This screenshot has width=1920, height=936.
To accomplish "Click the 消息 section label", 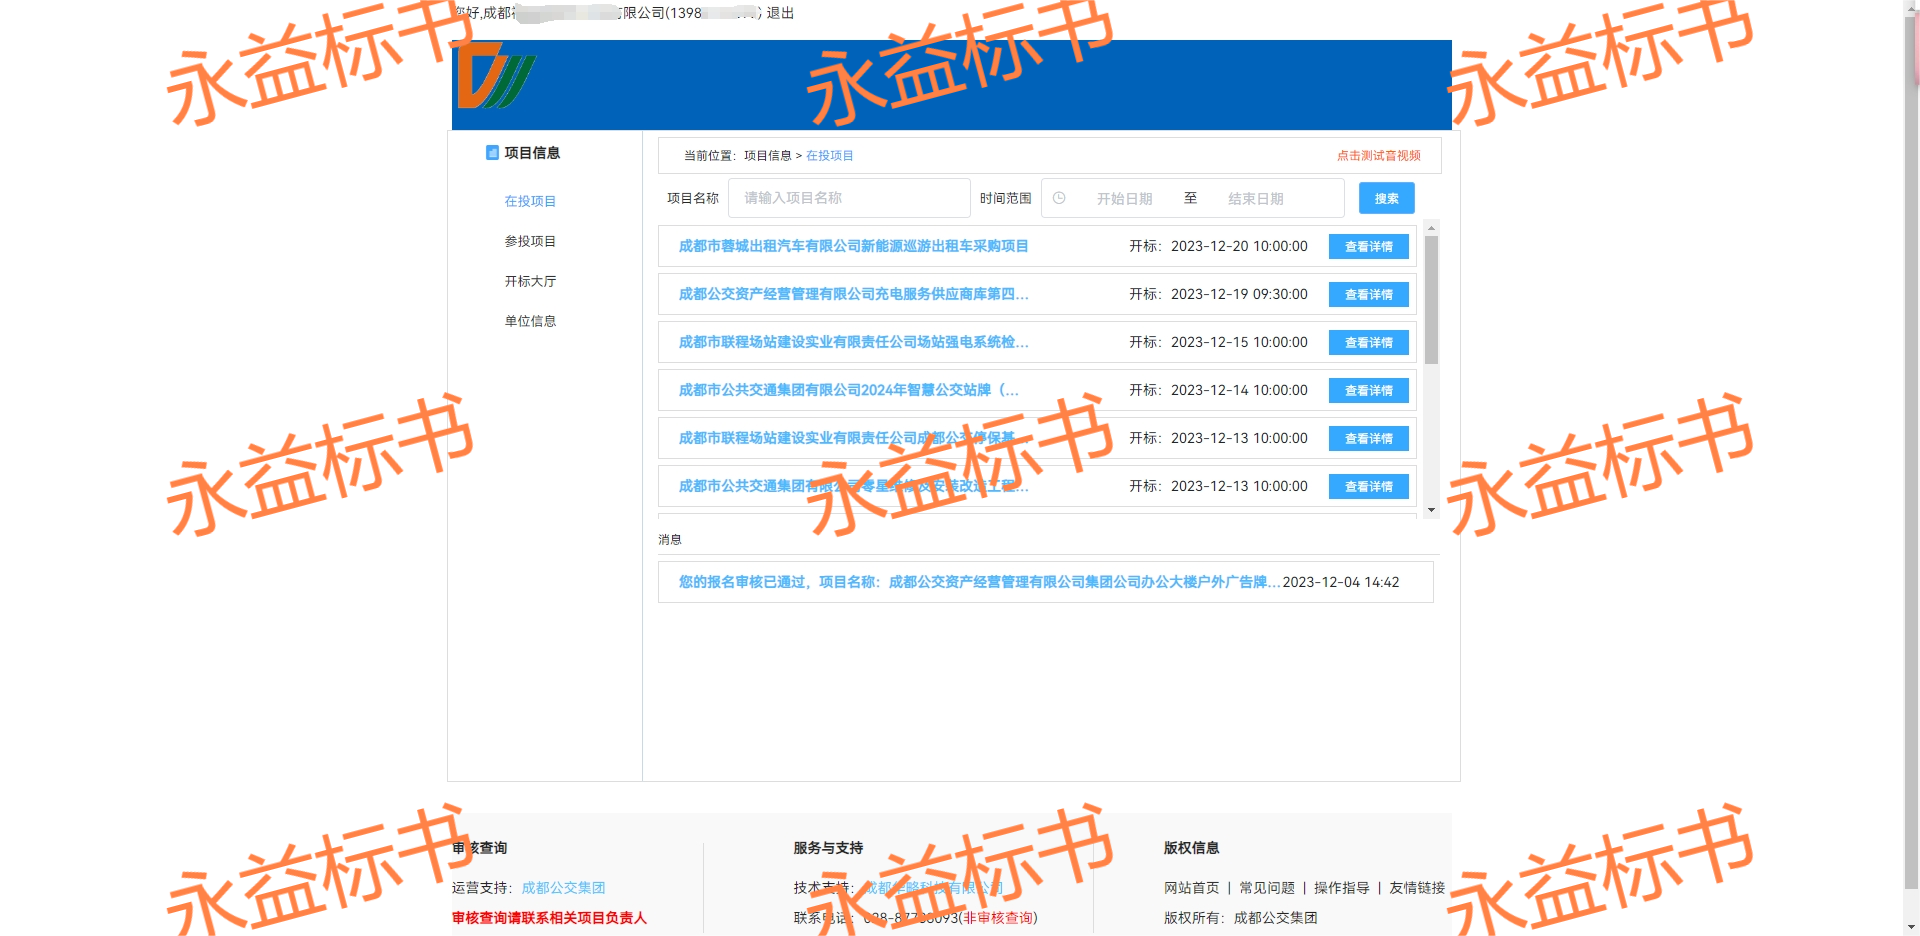I will (x=670, y=540).
